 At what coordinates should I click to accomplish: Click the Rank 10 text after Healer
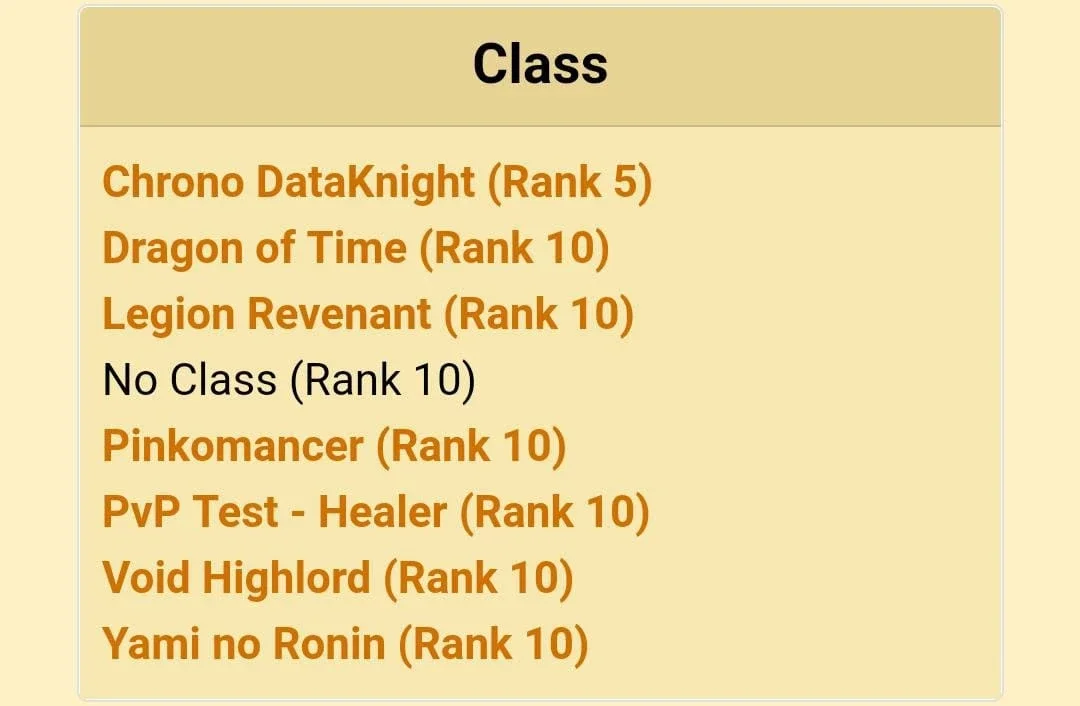[554, 512]
